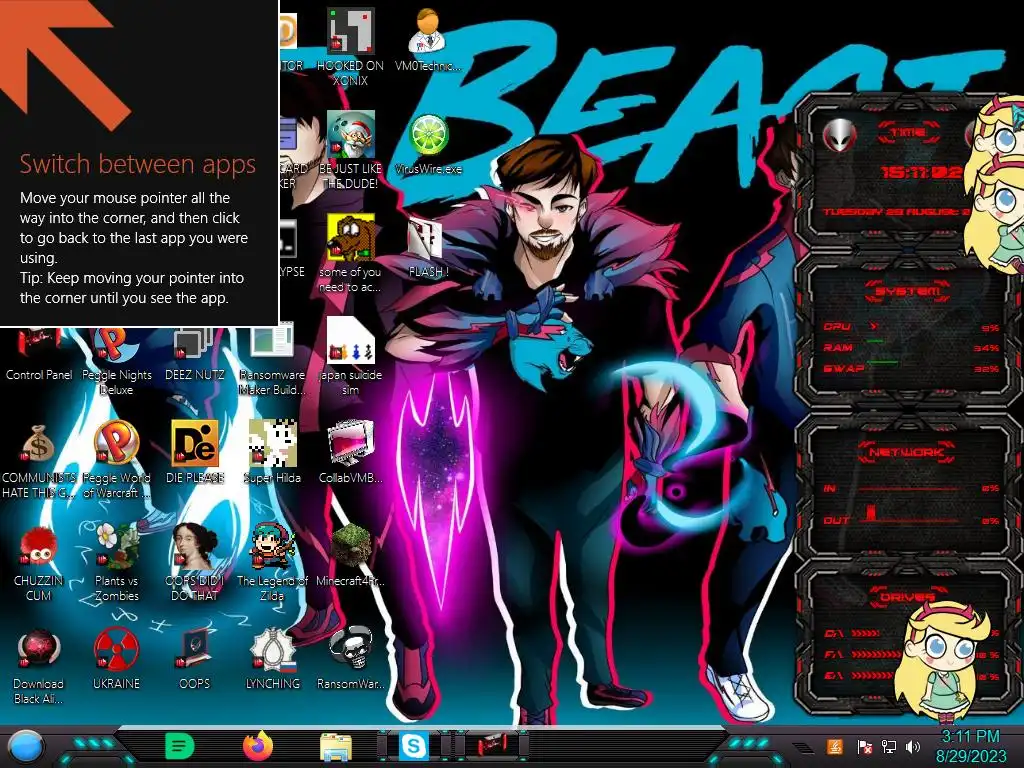Click the RAM usage row in SYSTEM gadget
Image resolution: width=1024 pixels, height=768 pixels.
coord(911,347)
